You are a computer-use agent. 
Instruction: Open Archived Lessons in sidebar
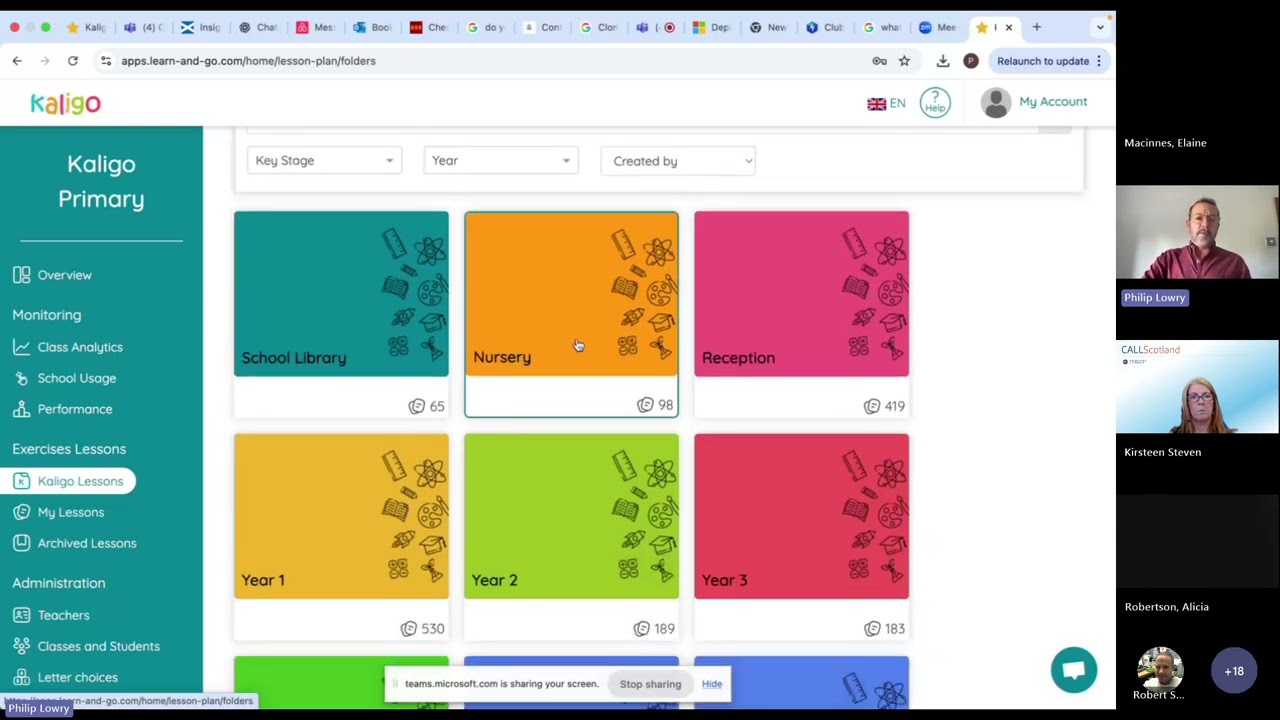(75, 543)
